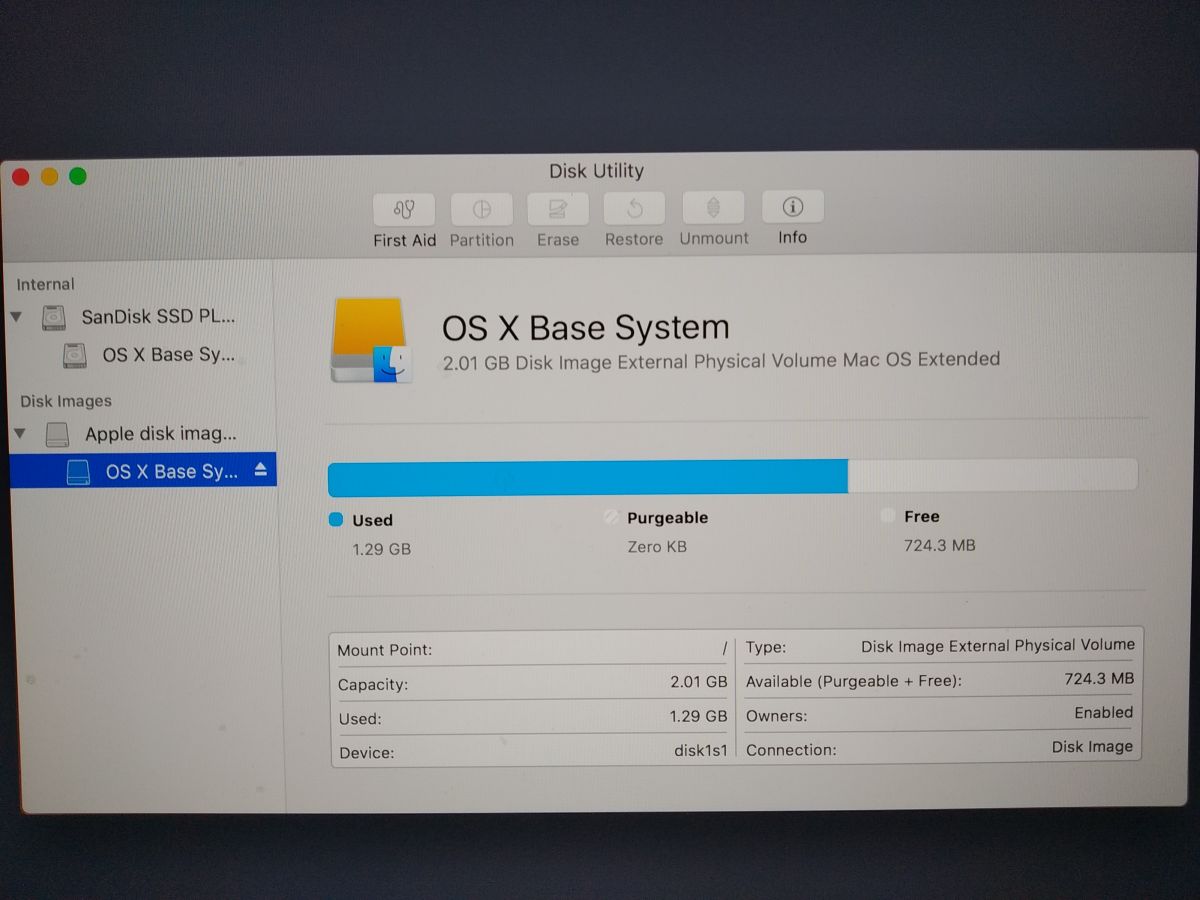Image resolution: width=1200 pixels, height=900 pixels.
Task: Click the Used row in the details table
Action: tap(532, 717)
